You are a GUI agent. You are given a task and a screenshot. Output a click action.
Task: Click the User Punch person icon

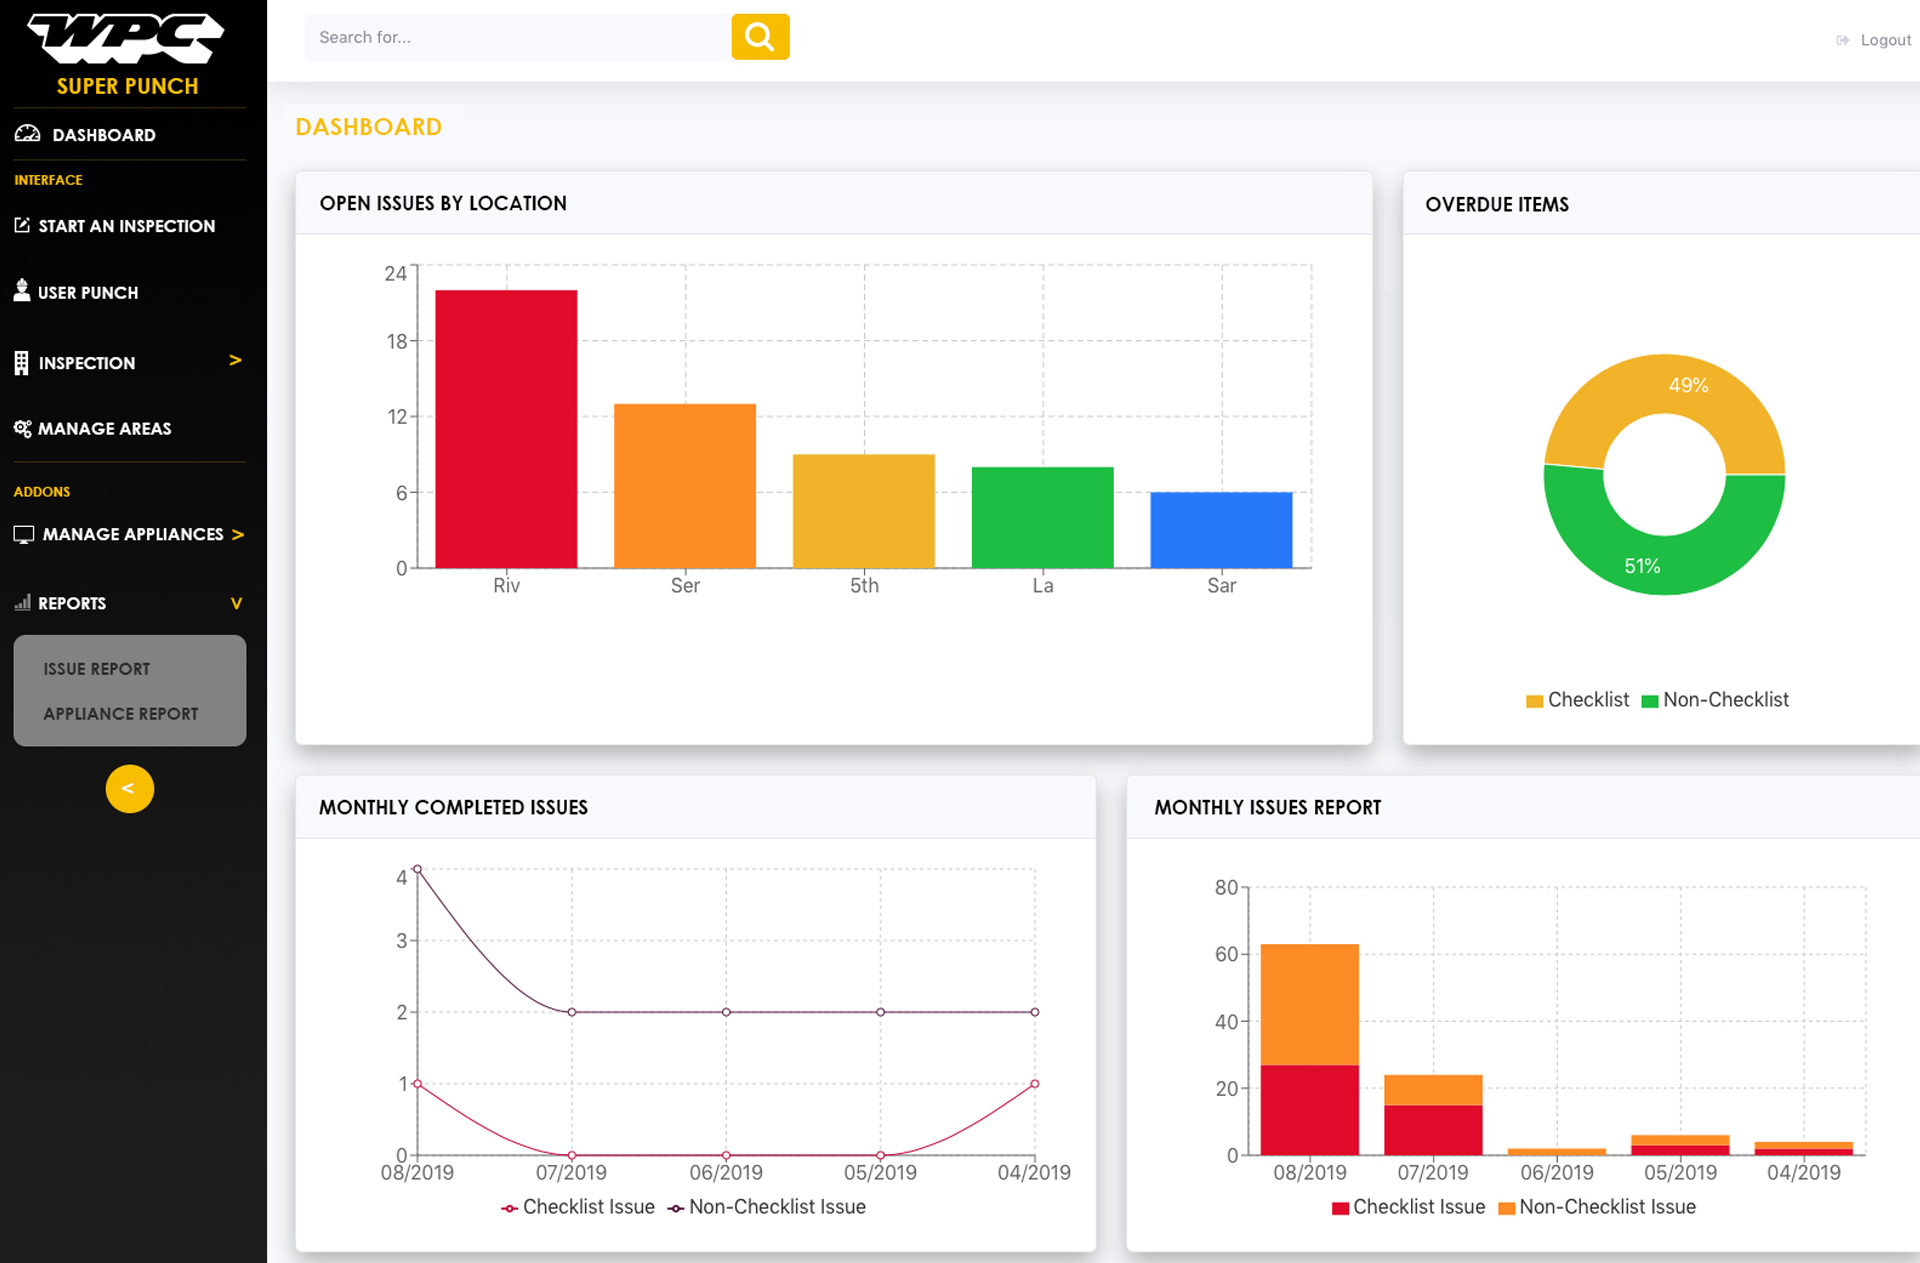coord(22,291)
